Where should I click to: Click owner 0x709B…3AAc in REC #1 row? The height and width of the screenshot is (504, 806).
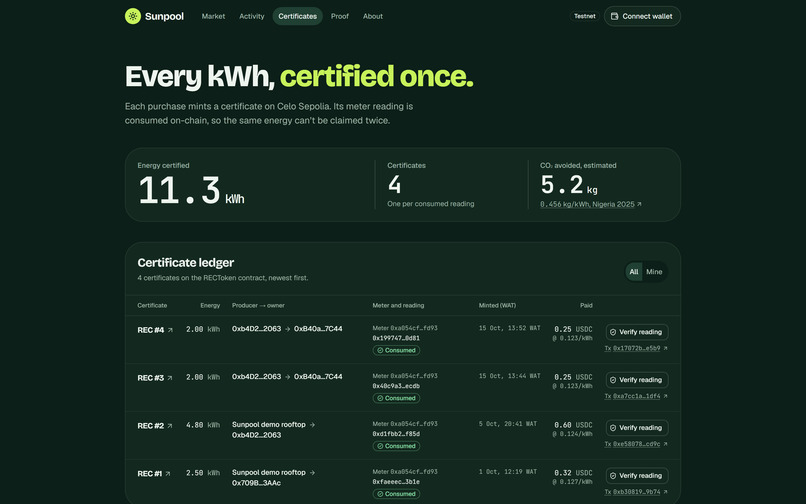pyautogui.click(x=257, y=483)
